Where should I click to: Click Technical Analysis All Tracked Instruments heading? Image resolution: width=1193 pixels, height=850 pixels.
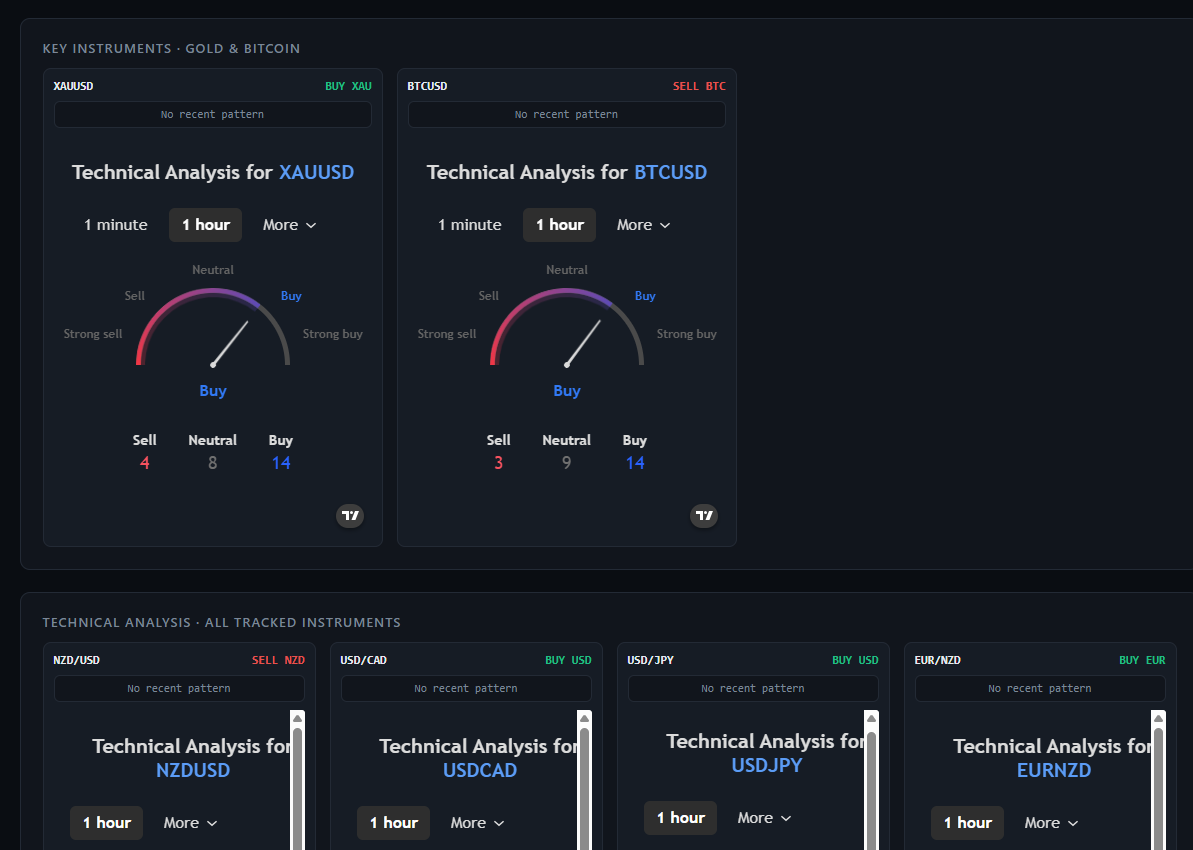[221, 622]
